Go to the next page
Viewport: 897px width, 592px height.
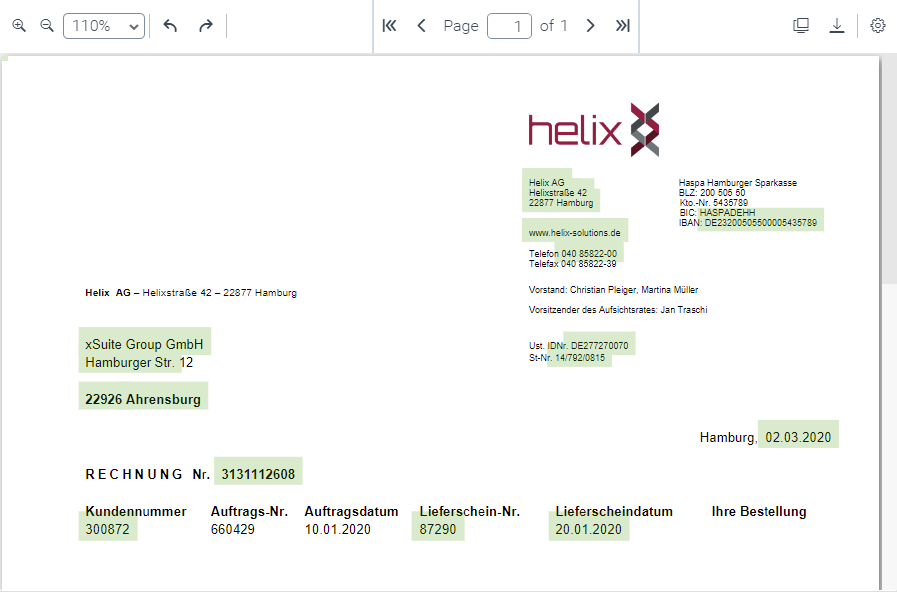coord(590,26)
